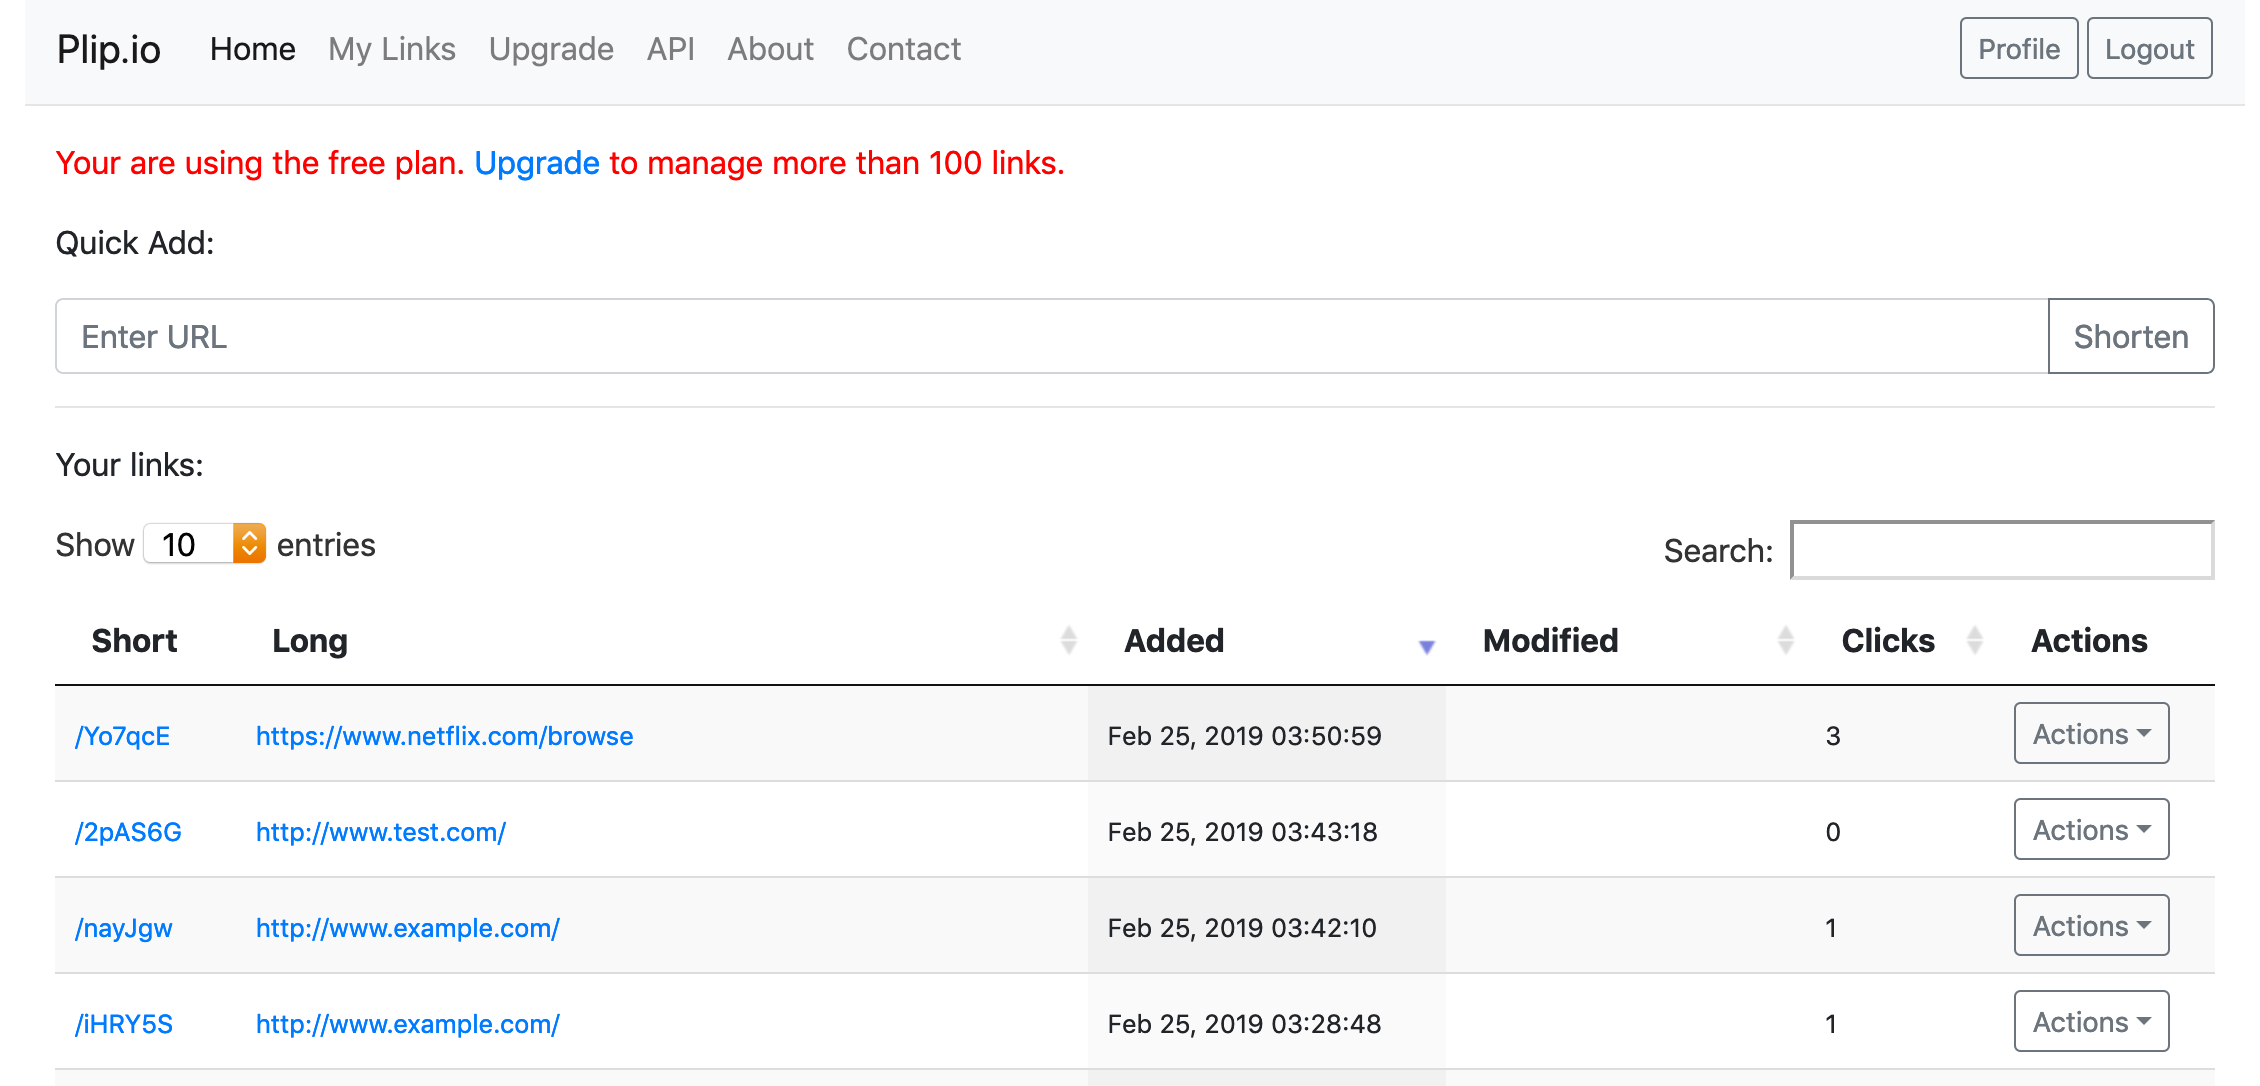Sort by Modified column arrows

[1785, 640]
